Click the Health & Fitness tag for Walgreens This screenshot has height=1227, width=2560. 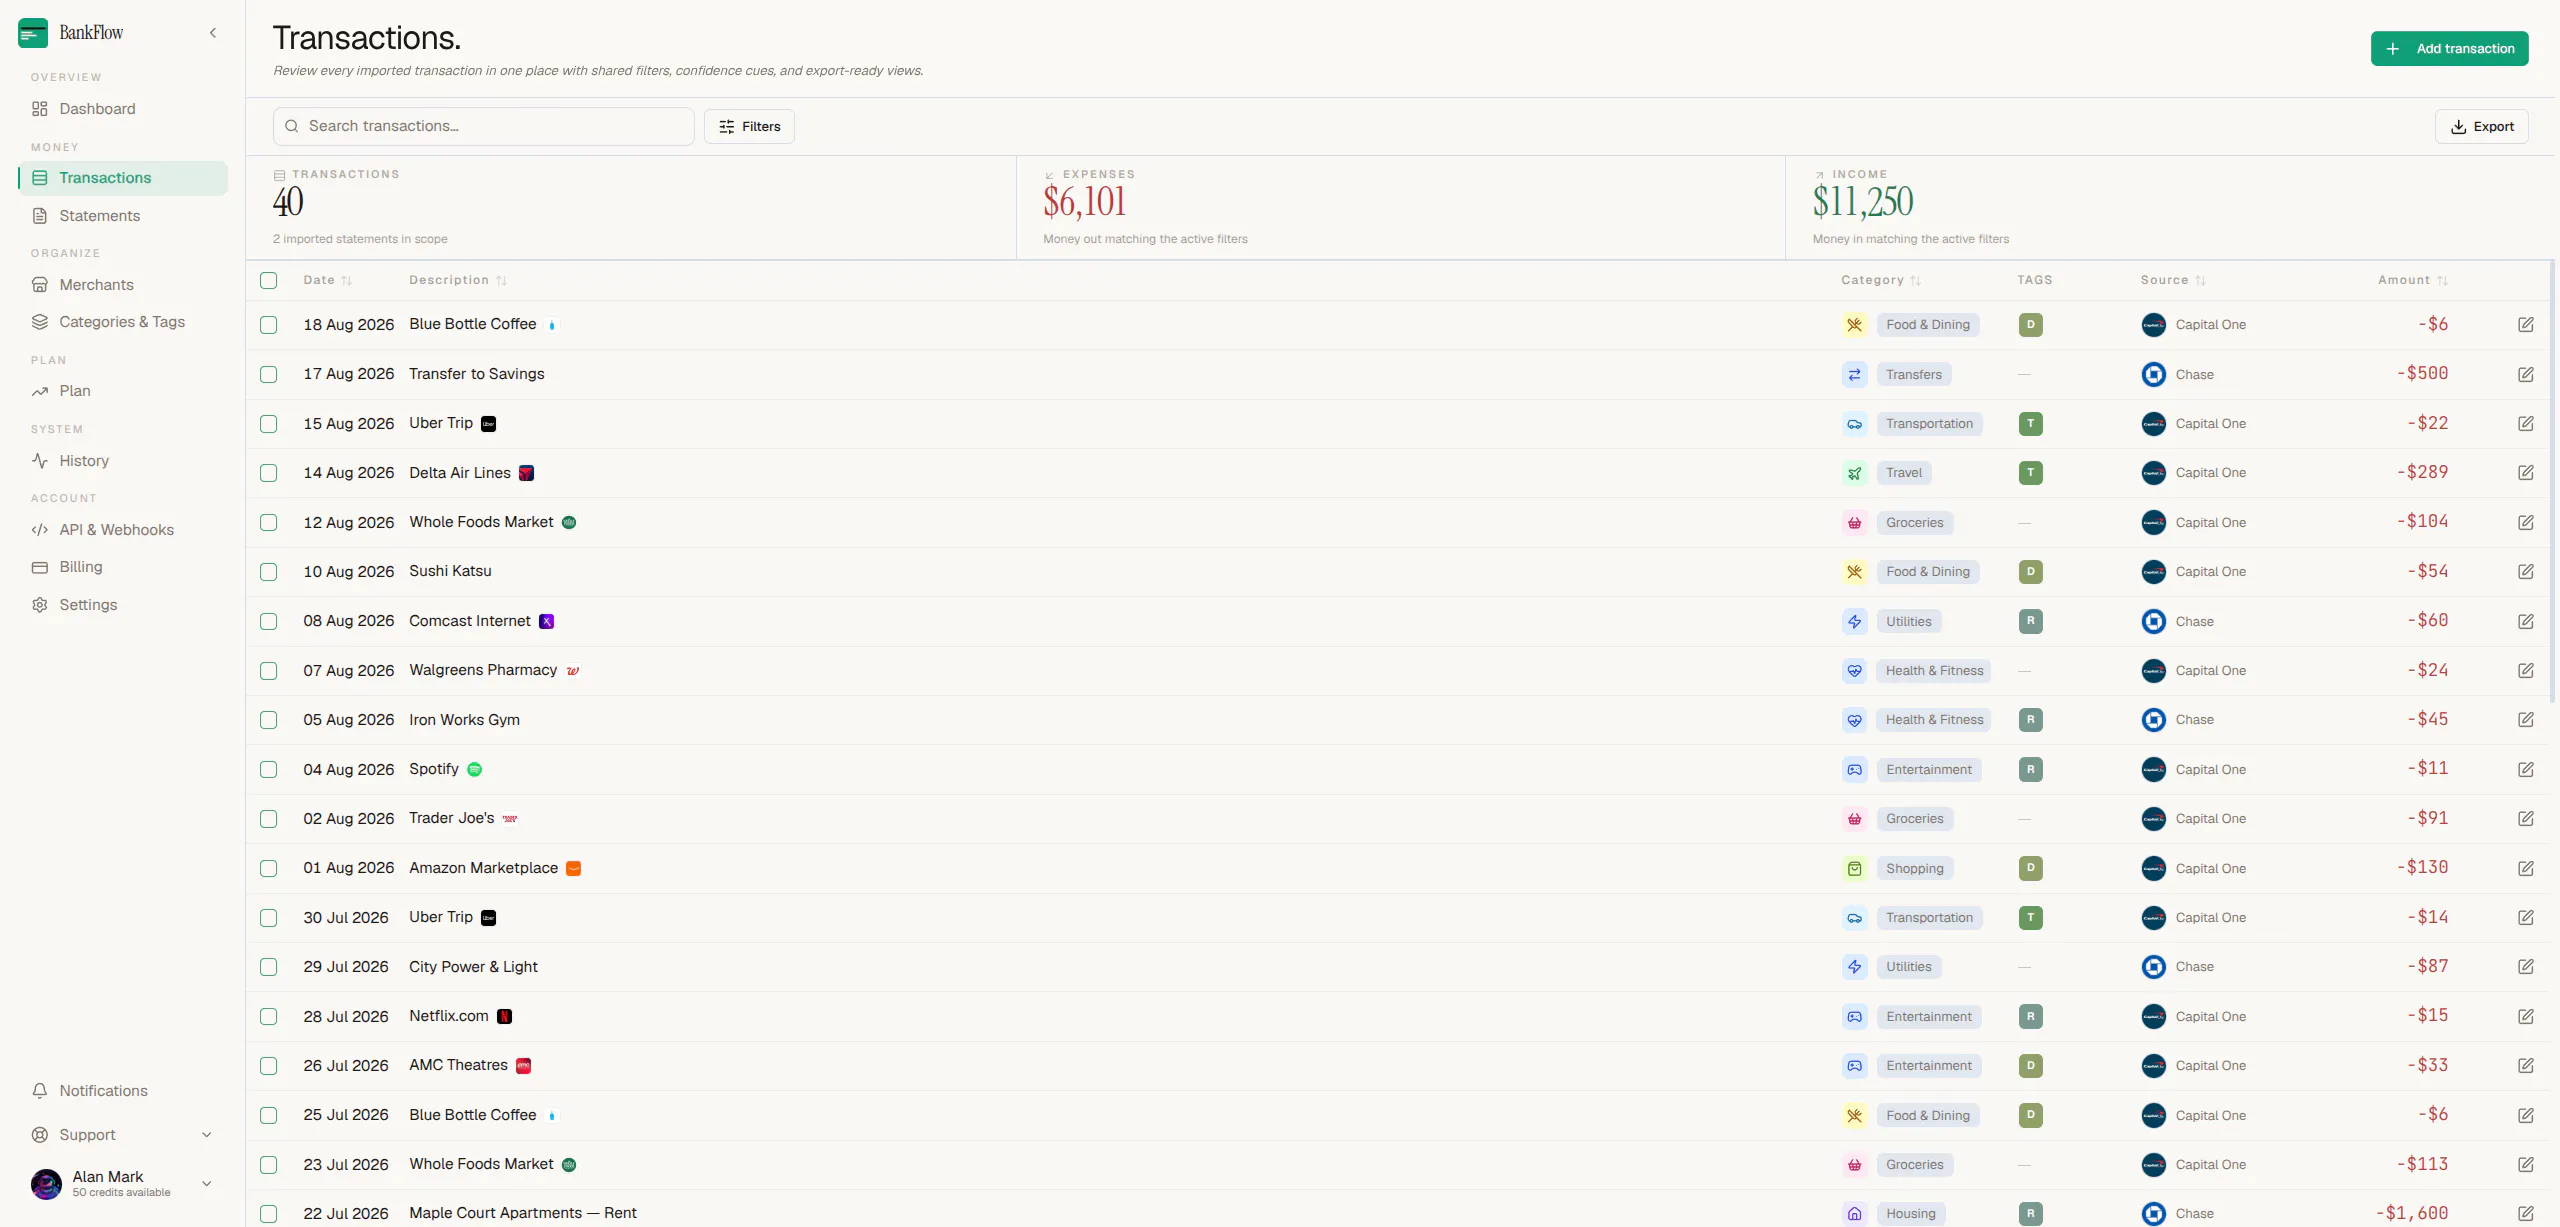[x=1934, y=671]
